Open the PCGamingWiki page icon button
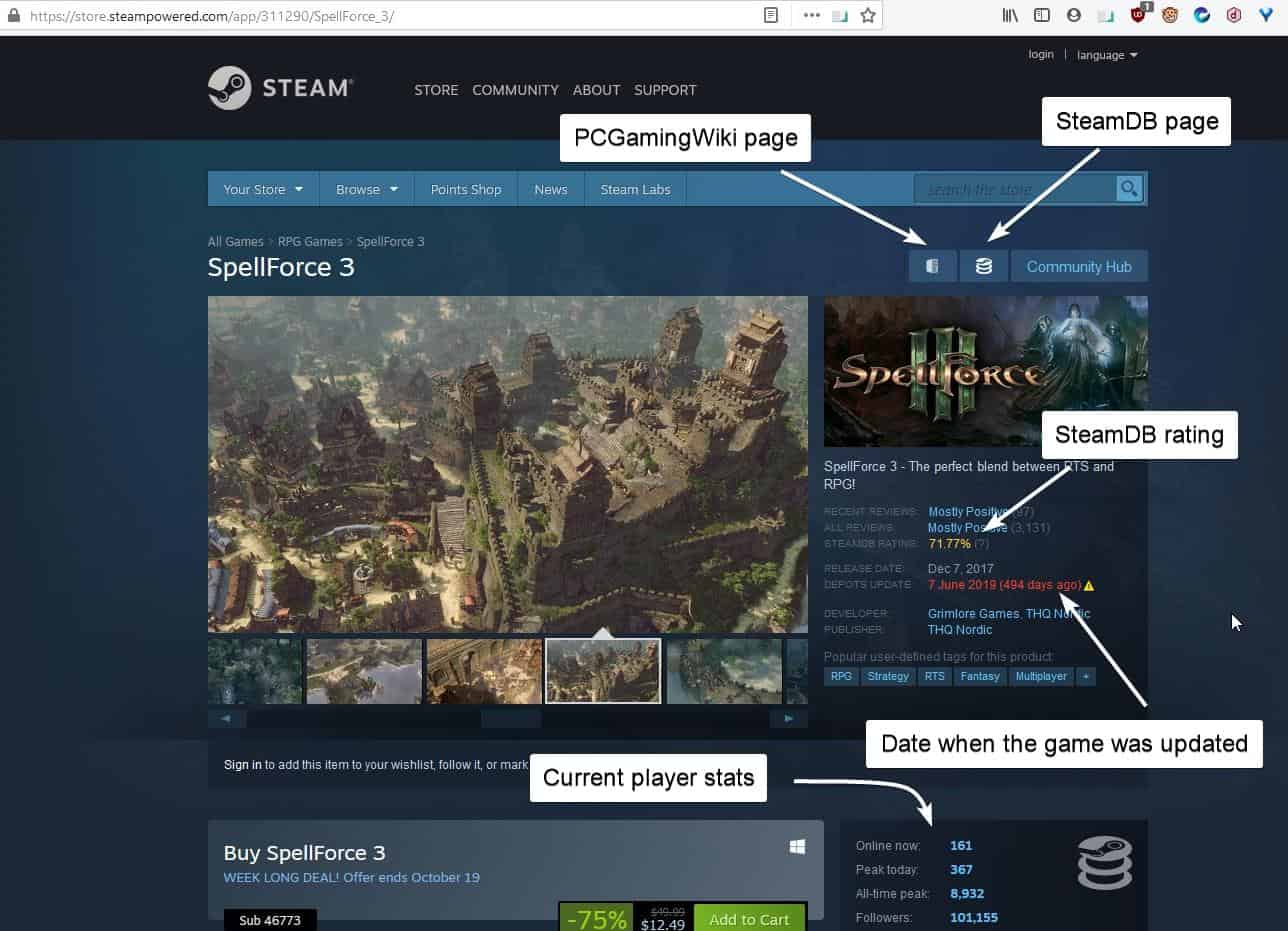 tap(932, 266)
